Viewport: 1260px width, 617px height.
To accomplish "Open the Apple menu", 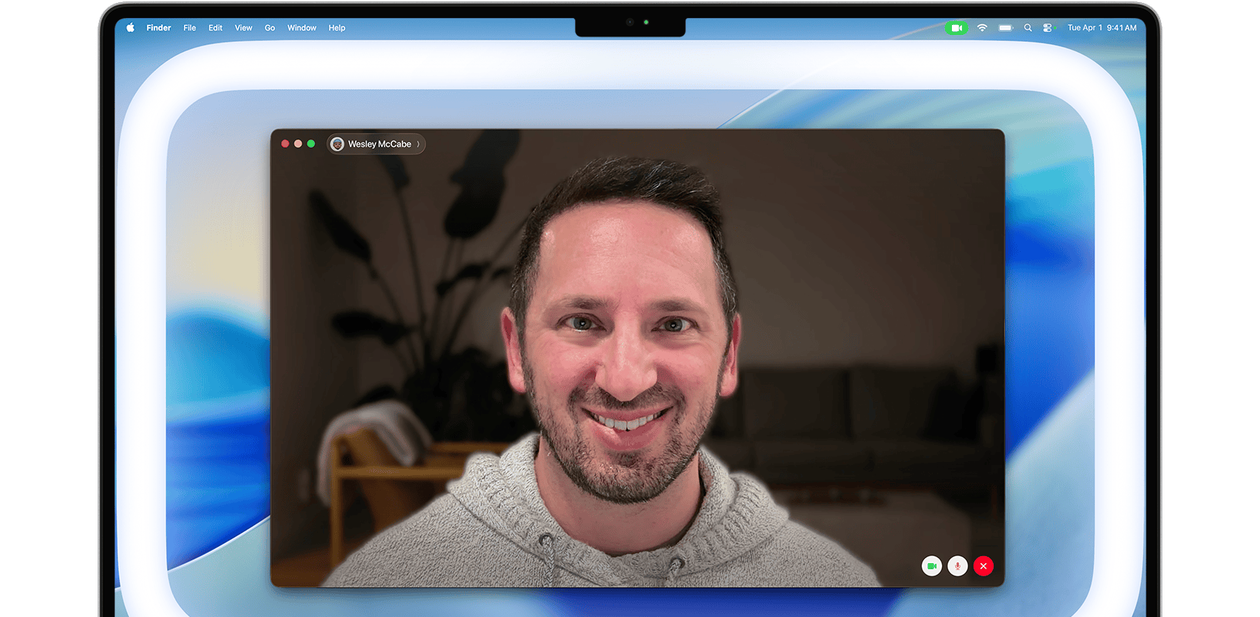I will tap(129, 27).
